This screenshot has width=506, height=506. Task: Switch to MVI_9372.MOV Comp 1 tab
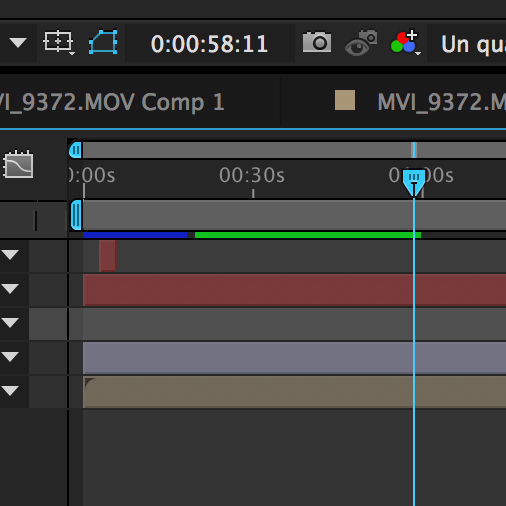pyautogui.click(x=112, y=102)
